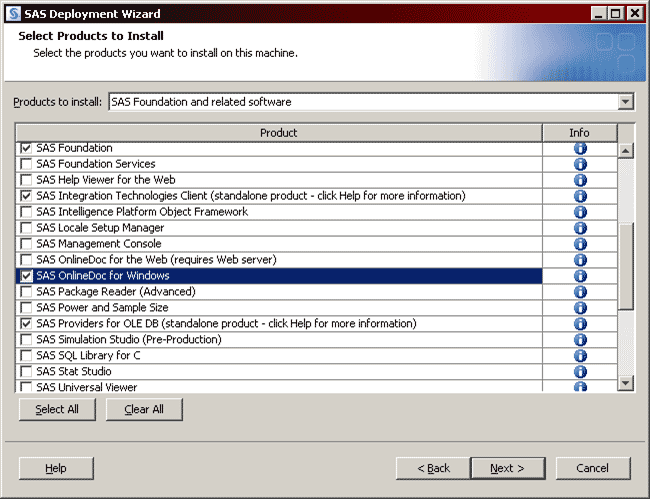Open info for SAS OnlineDoc for Windows
The image size is (650, 499).
[x=580, y=276]
